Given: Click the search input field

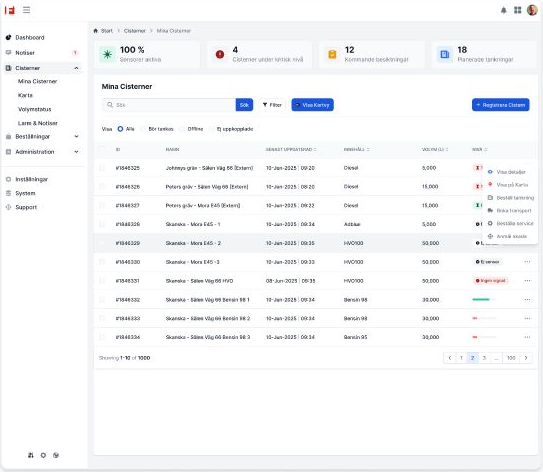Looking at the screenshot, I should click(x=169, y=105).
